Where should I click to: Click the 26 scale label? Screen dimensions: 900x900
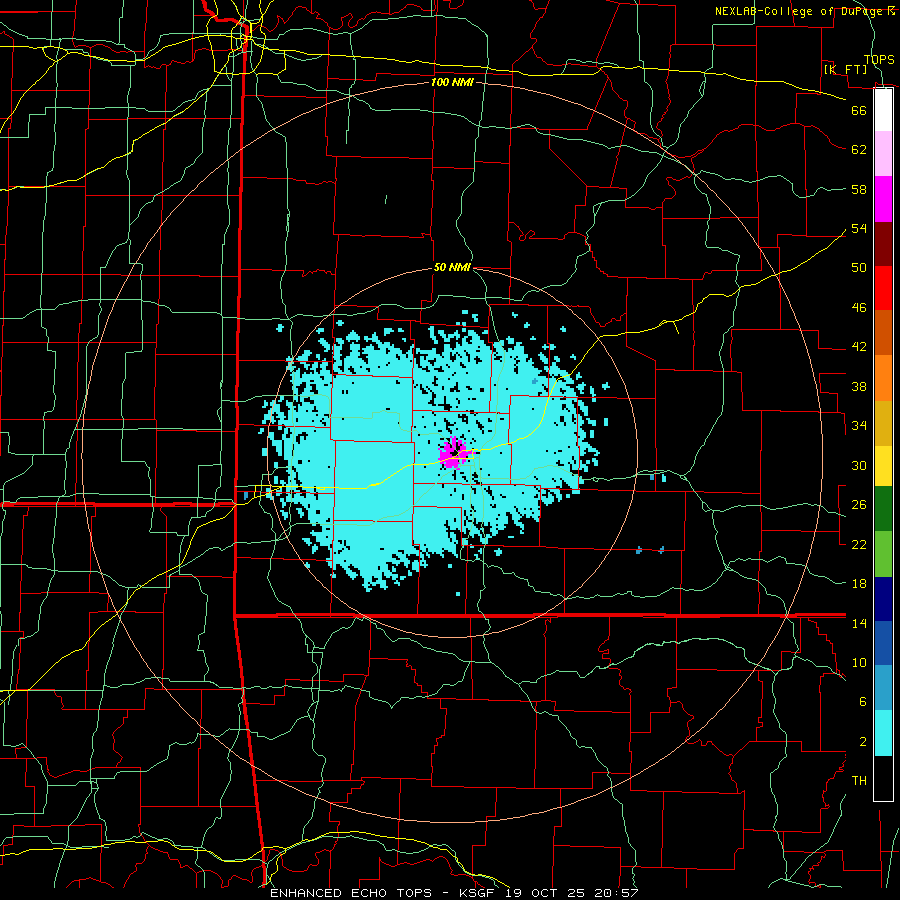point(859,505)
